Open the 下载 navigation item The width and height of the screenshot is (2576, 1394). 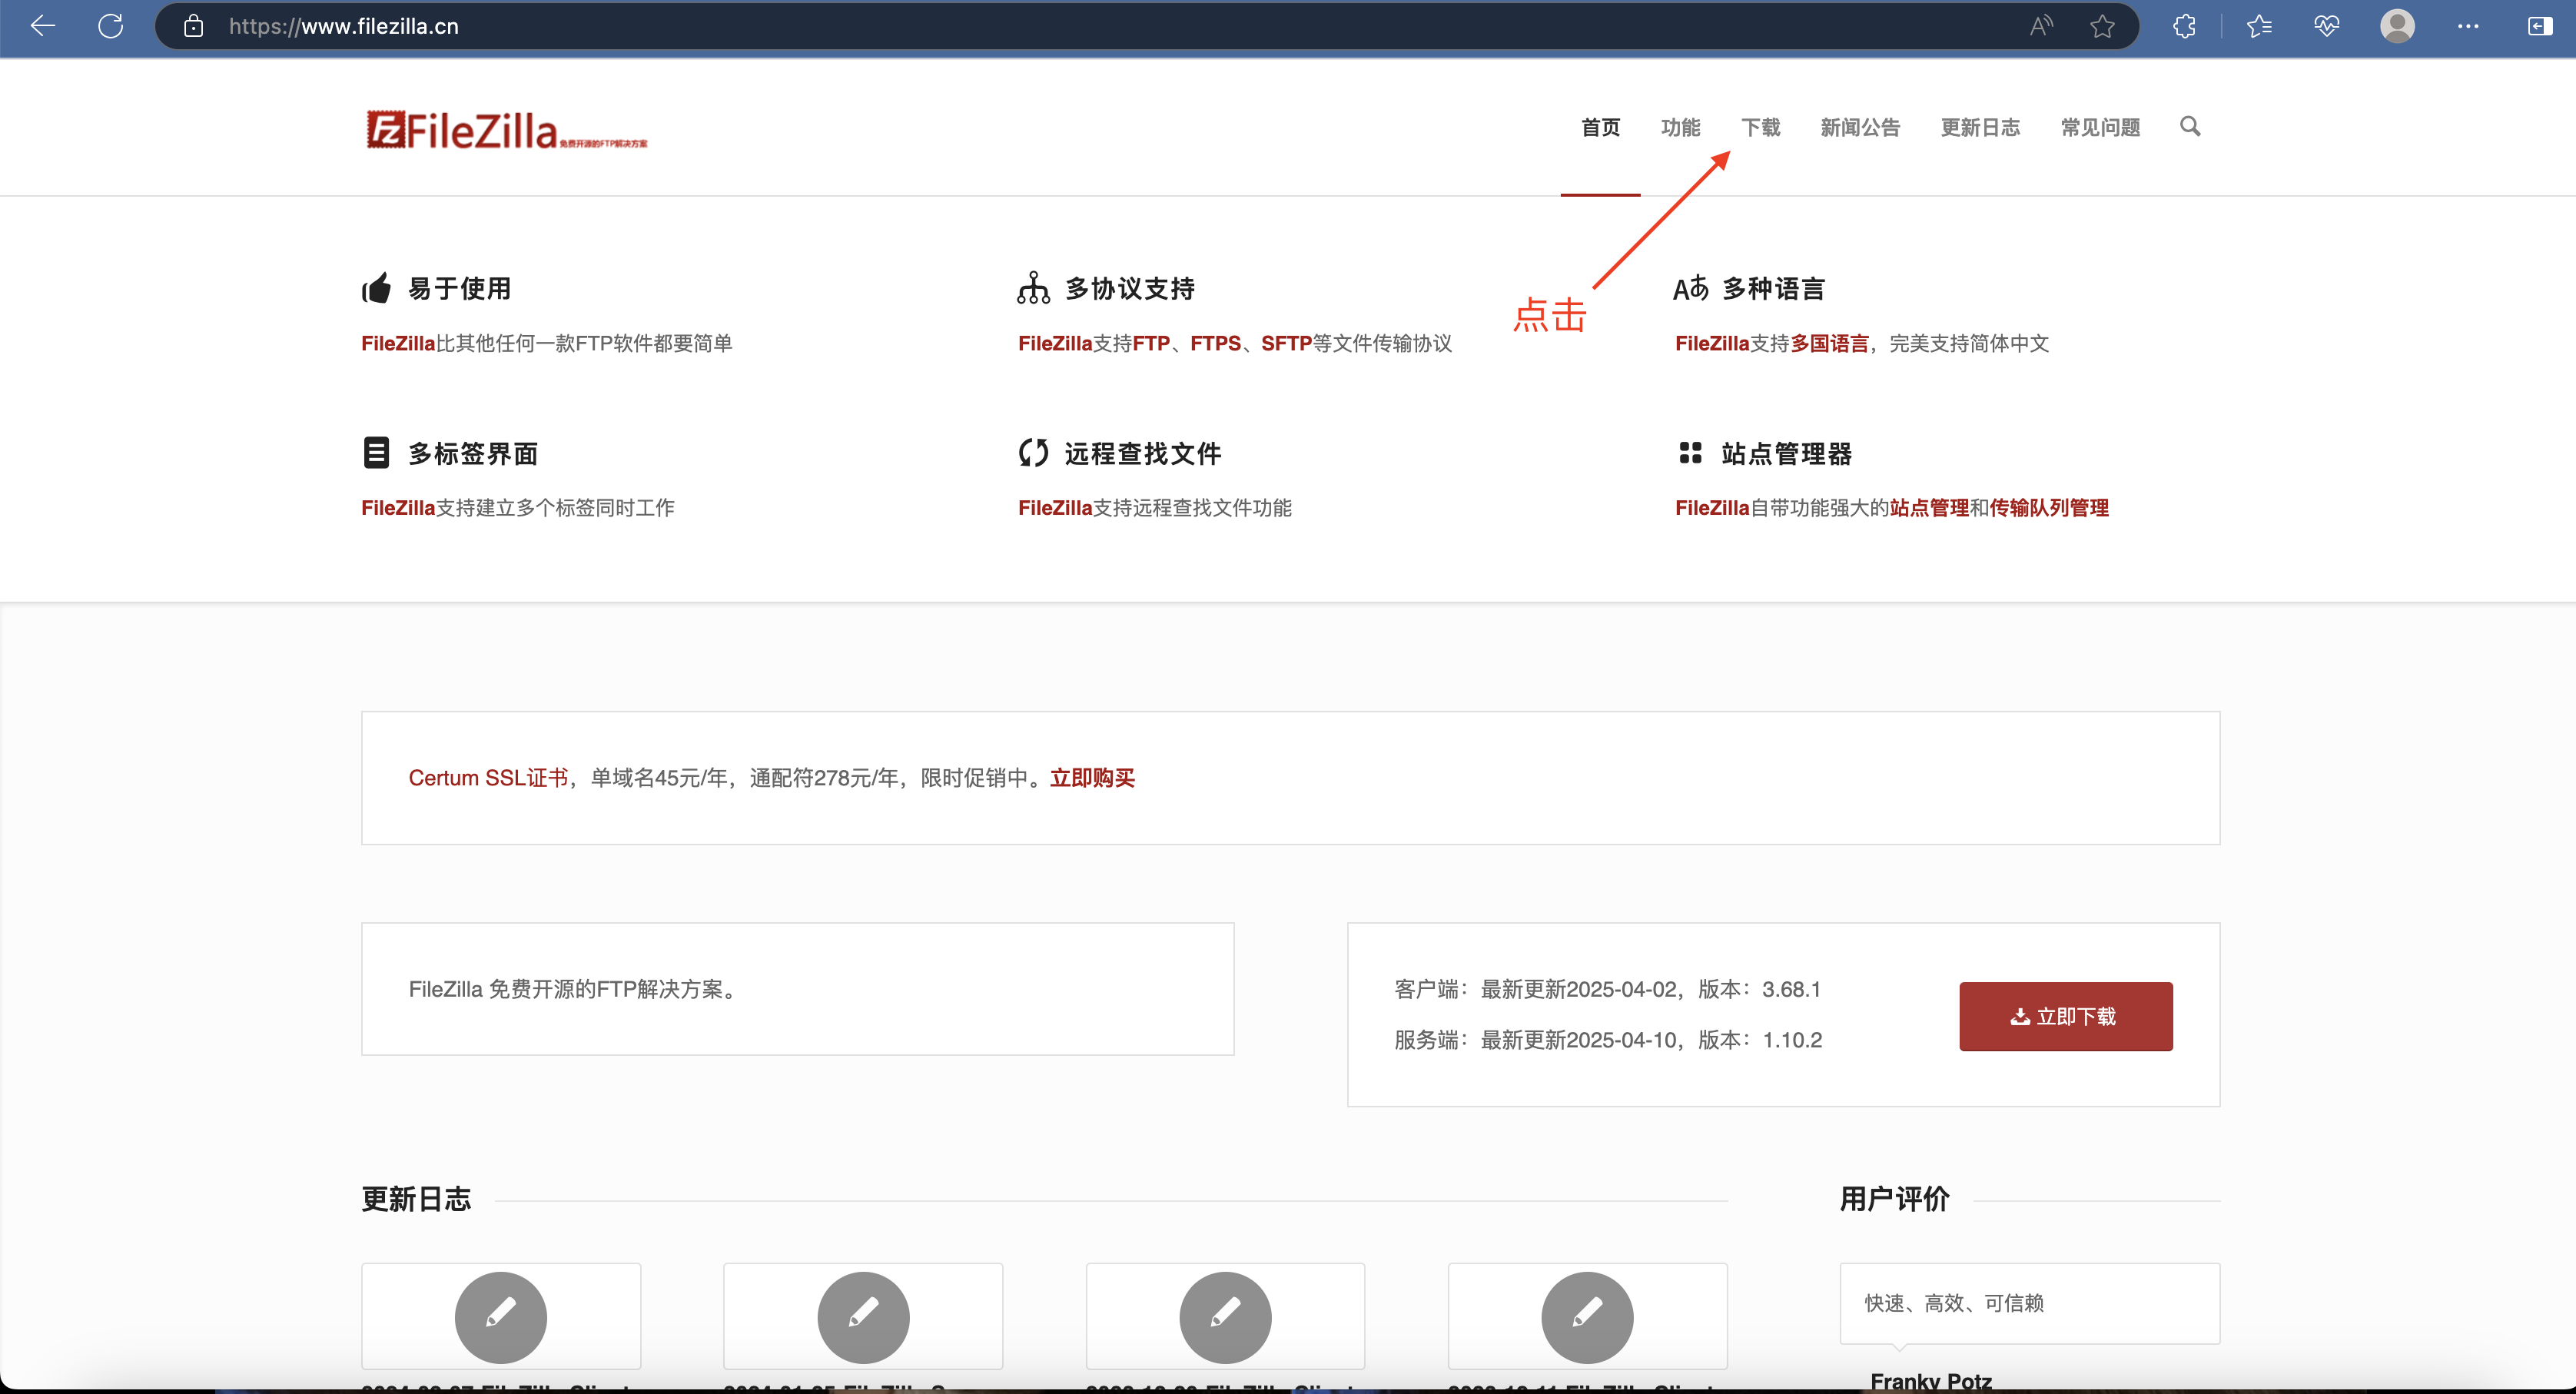point(1760,127)
